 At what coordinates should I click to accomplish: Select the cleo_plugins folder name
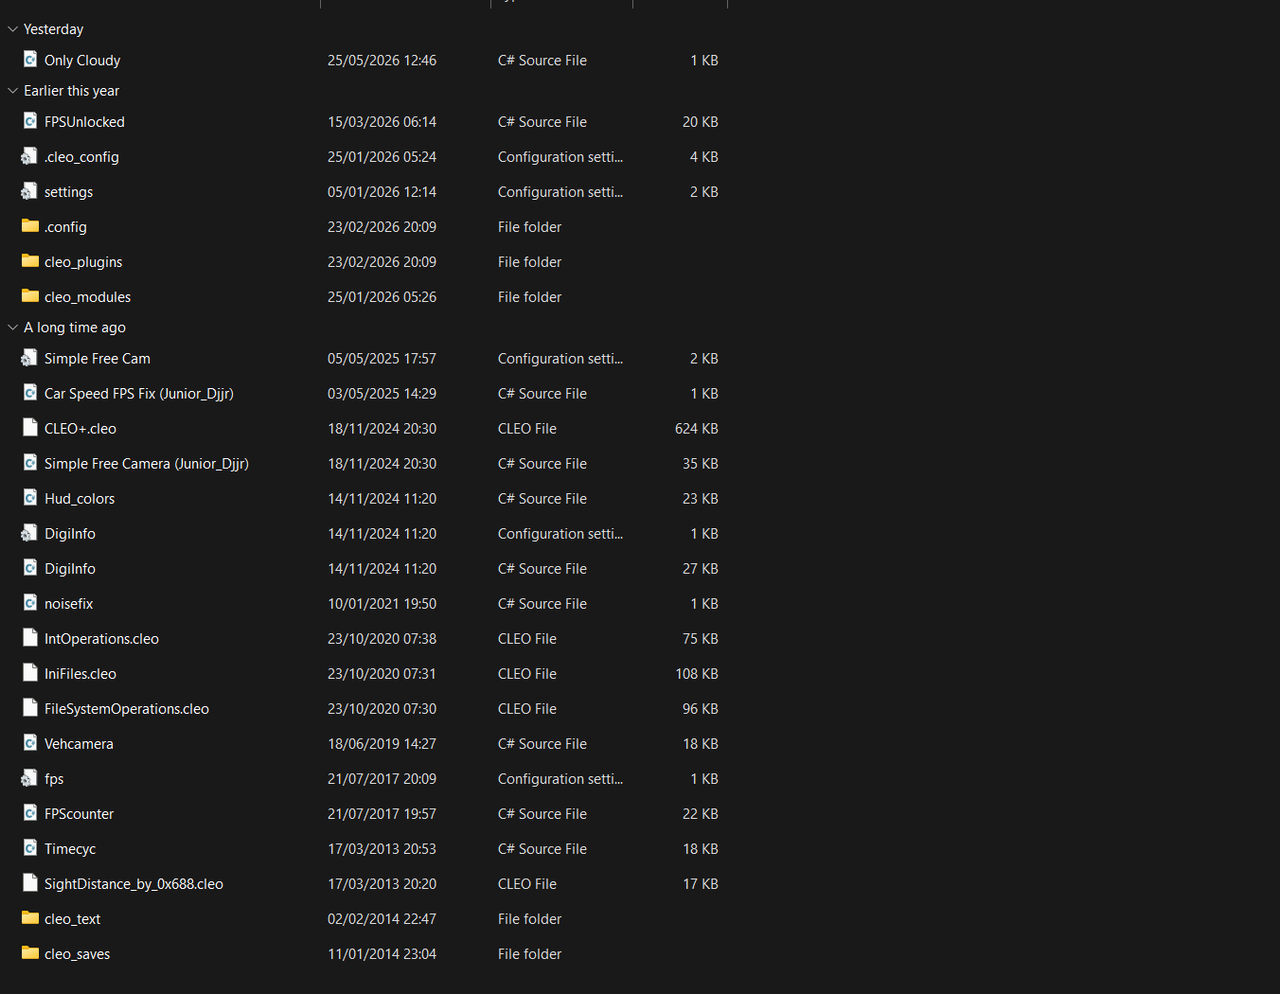coord(83,262)
